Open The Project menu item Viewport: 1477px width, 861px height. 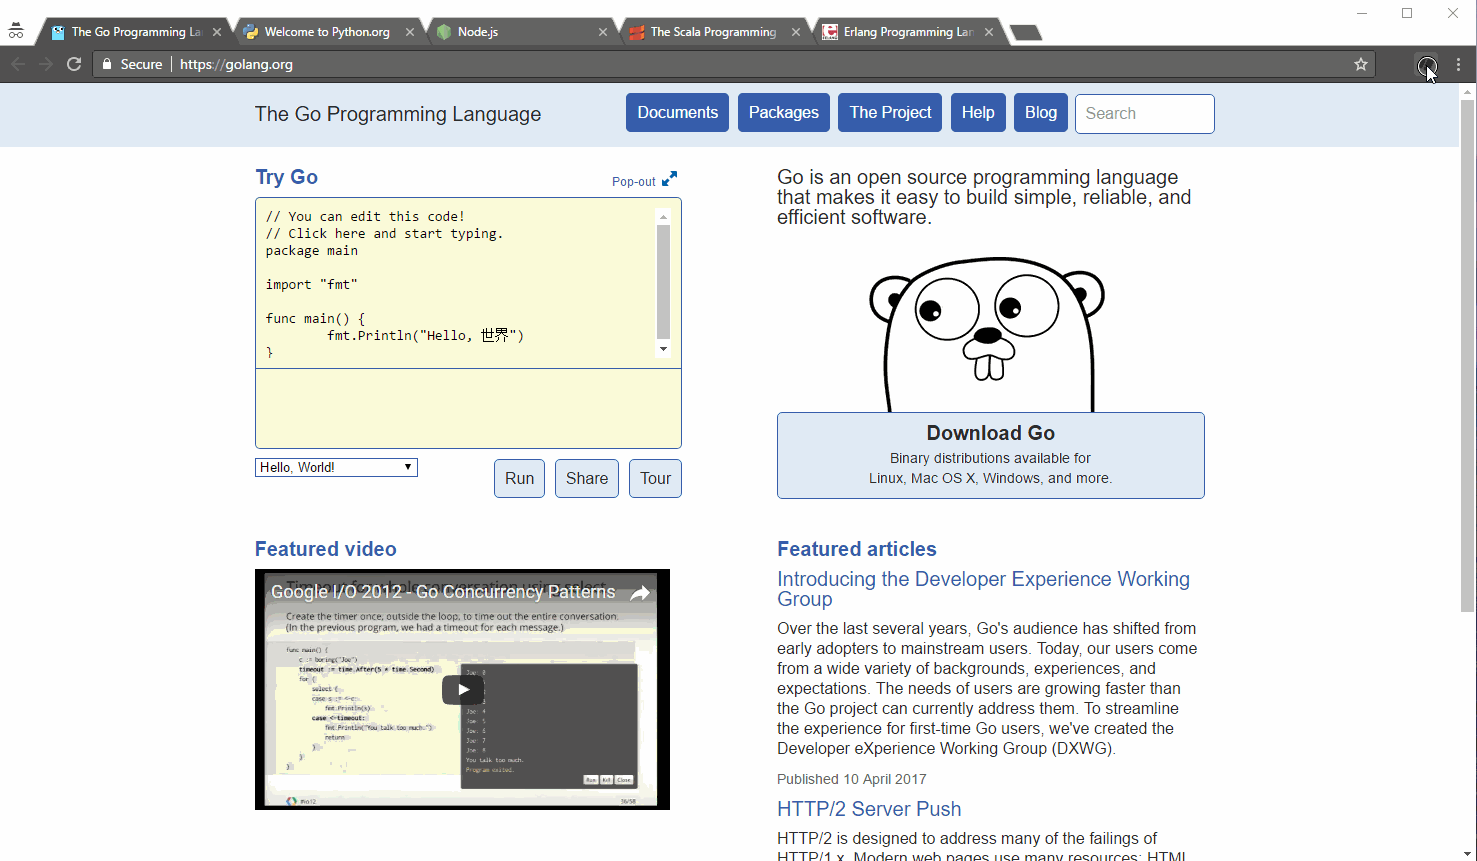pyautogui.click(x=890, y=113)
